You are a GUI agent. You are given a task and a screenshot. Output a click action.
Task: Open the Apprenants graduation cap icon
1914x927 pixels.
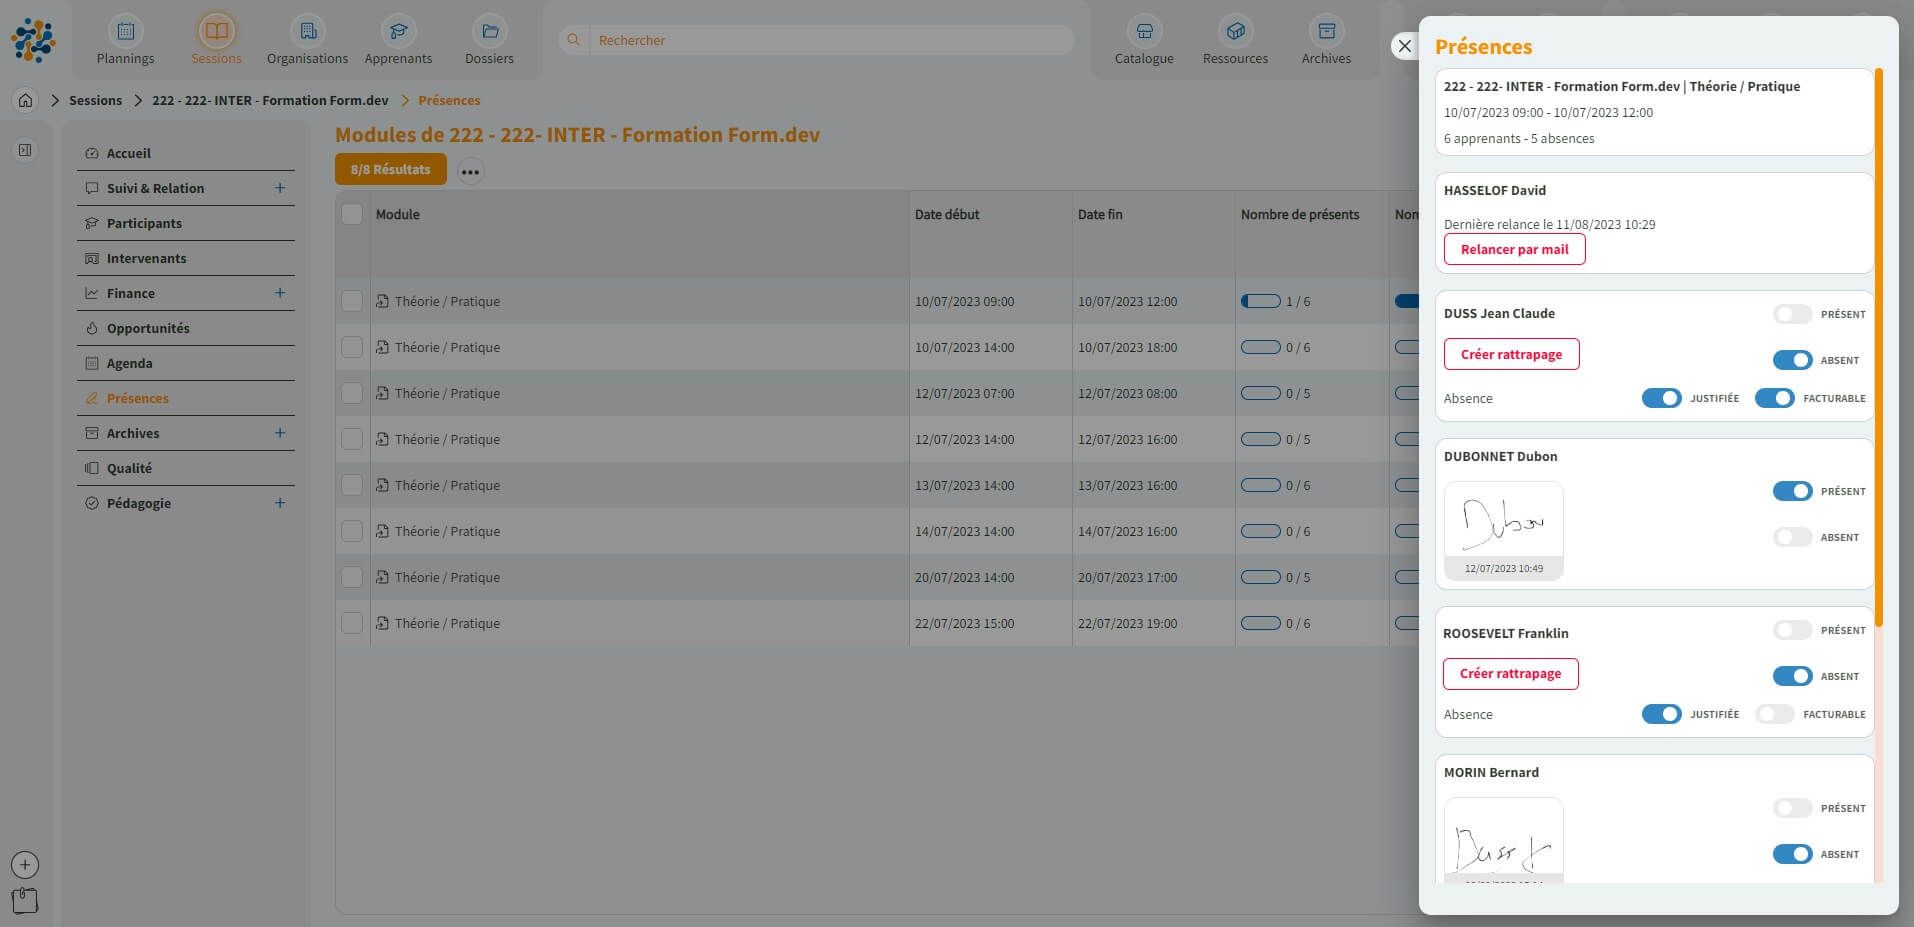pyautogui.click(x=398, y=32)
